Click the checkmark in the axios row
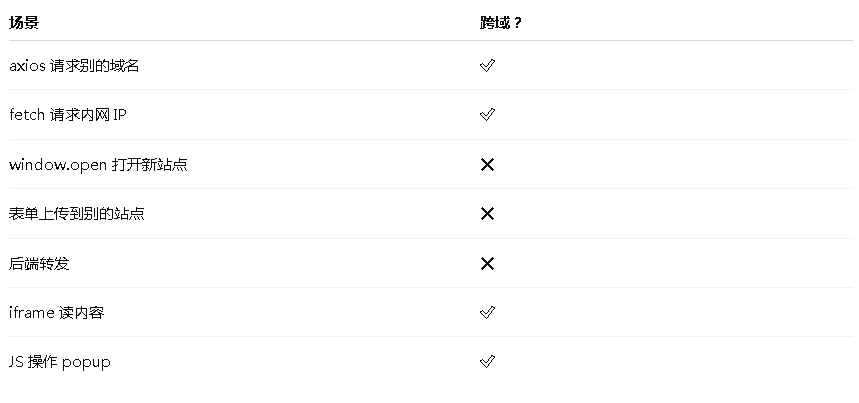The width and height of the screenshot is (859, 403). point(487,66)
